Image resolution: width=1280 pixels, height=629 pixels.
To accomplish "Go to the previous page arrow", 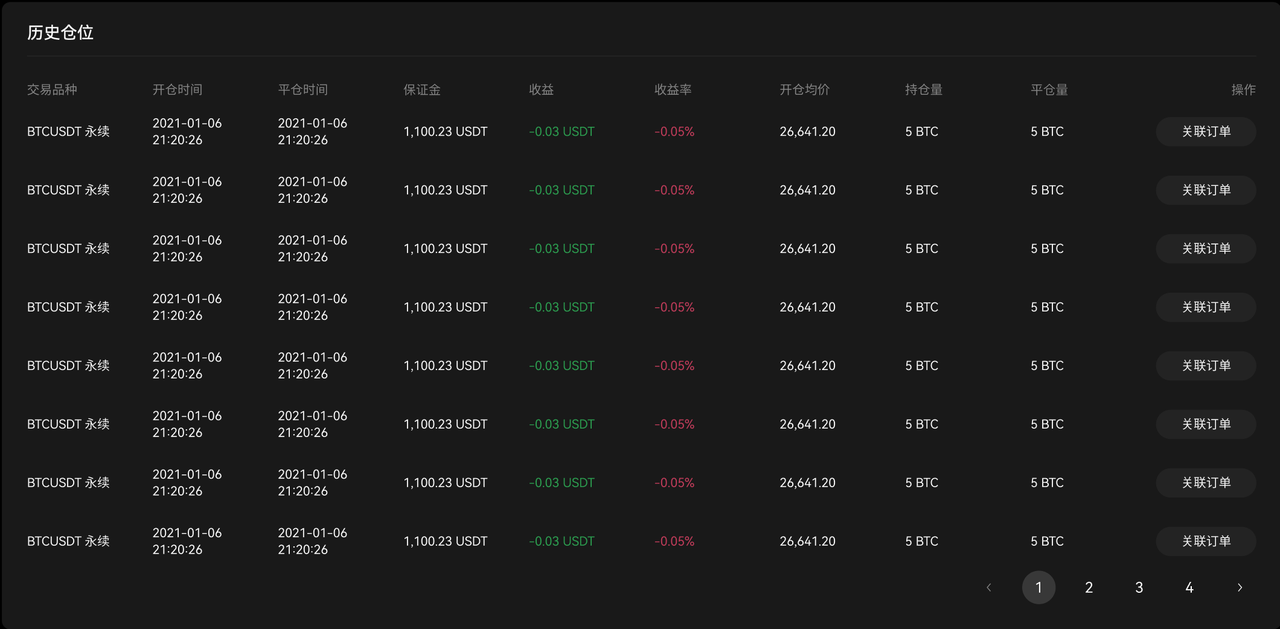I will point(989,588).
